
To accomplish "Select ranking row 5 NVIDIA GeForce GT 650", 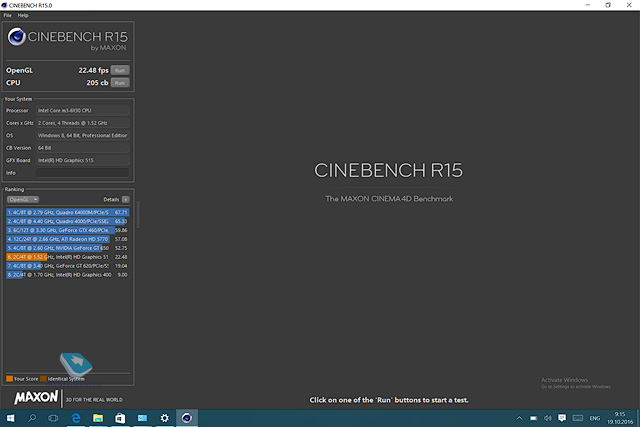I will pyautogui.click(x=67, y=248).
